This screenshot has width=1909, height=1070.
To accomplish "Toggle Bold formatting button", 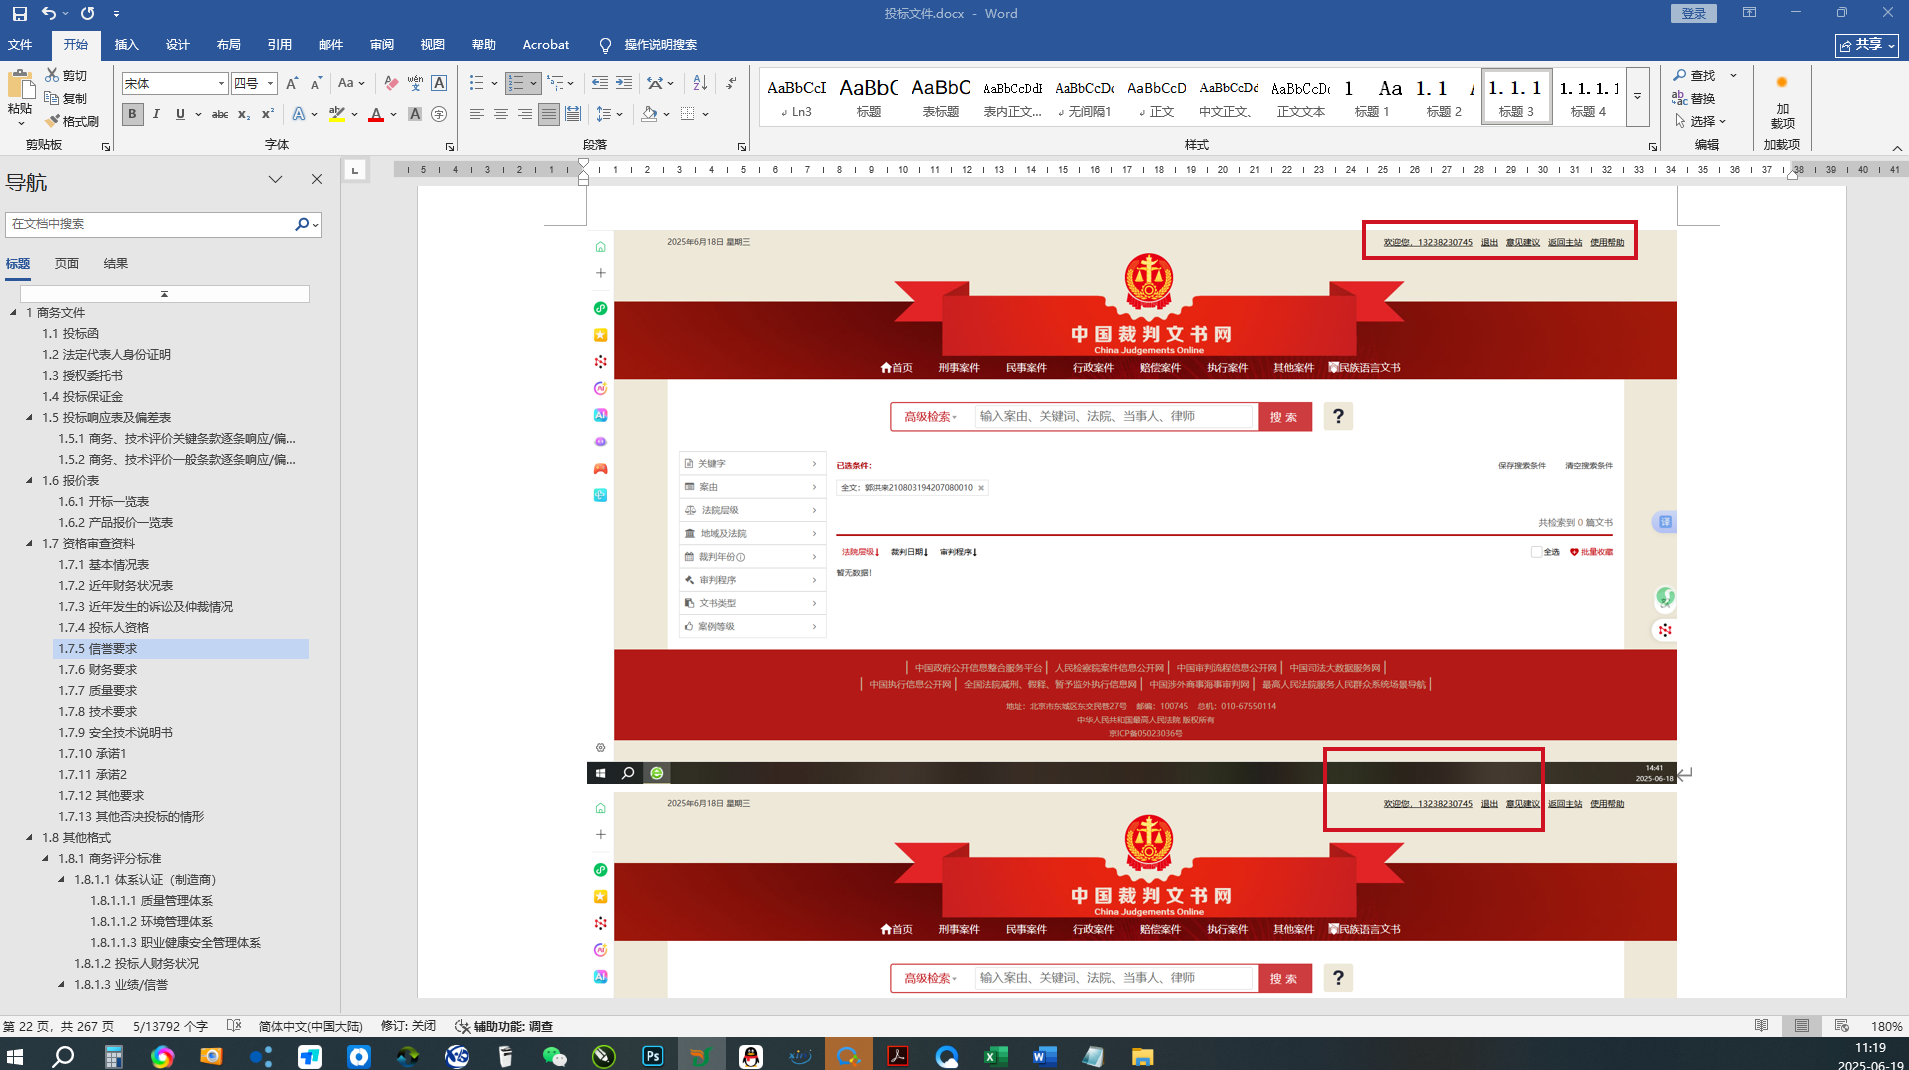I will 132,115.
